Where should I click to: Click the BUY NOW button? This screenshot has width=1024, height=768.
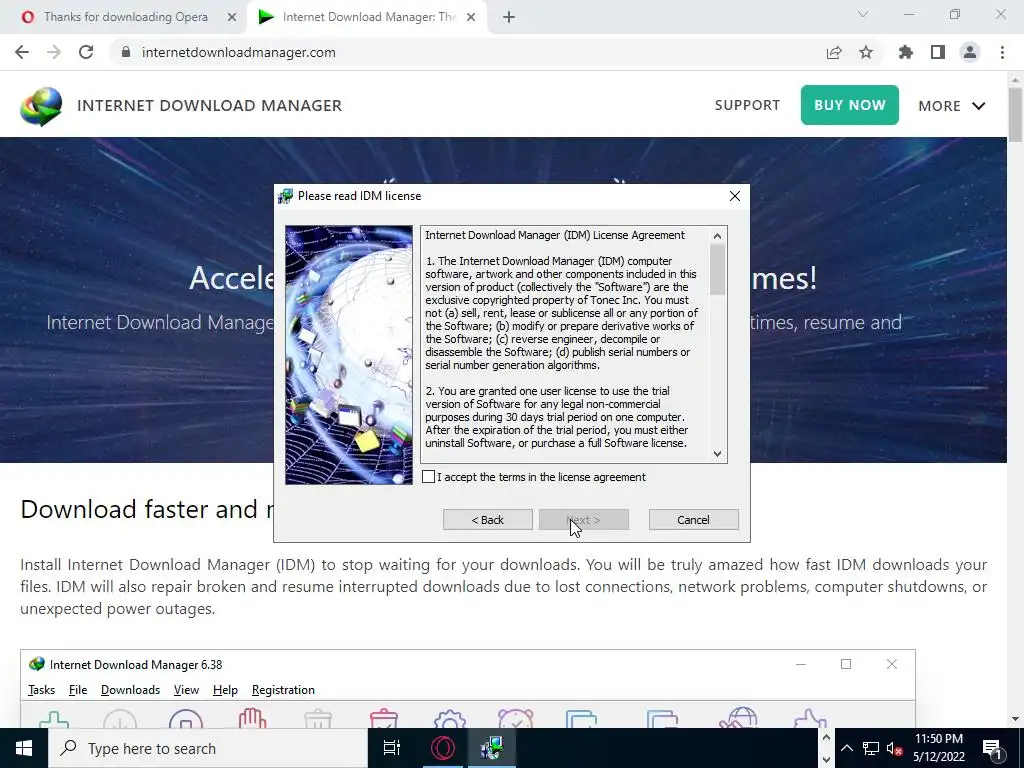(x=850, y=105)
